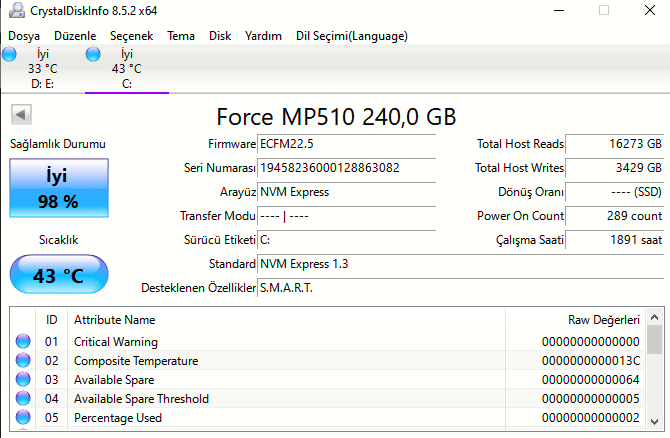This screenshot has width=670, height=438.
Task: Click the Critical Warning status orb
Action: pos(24,342)
